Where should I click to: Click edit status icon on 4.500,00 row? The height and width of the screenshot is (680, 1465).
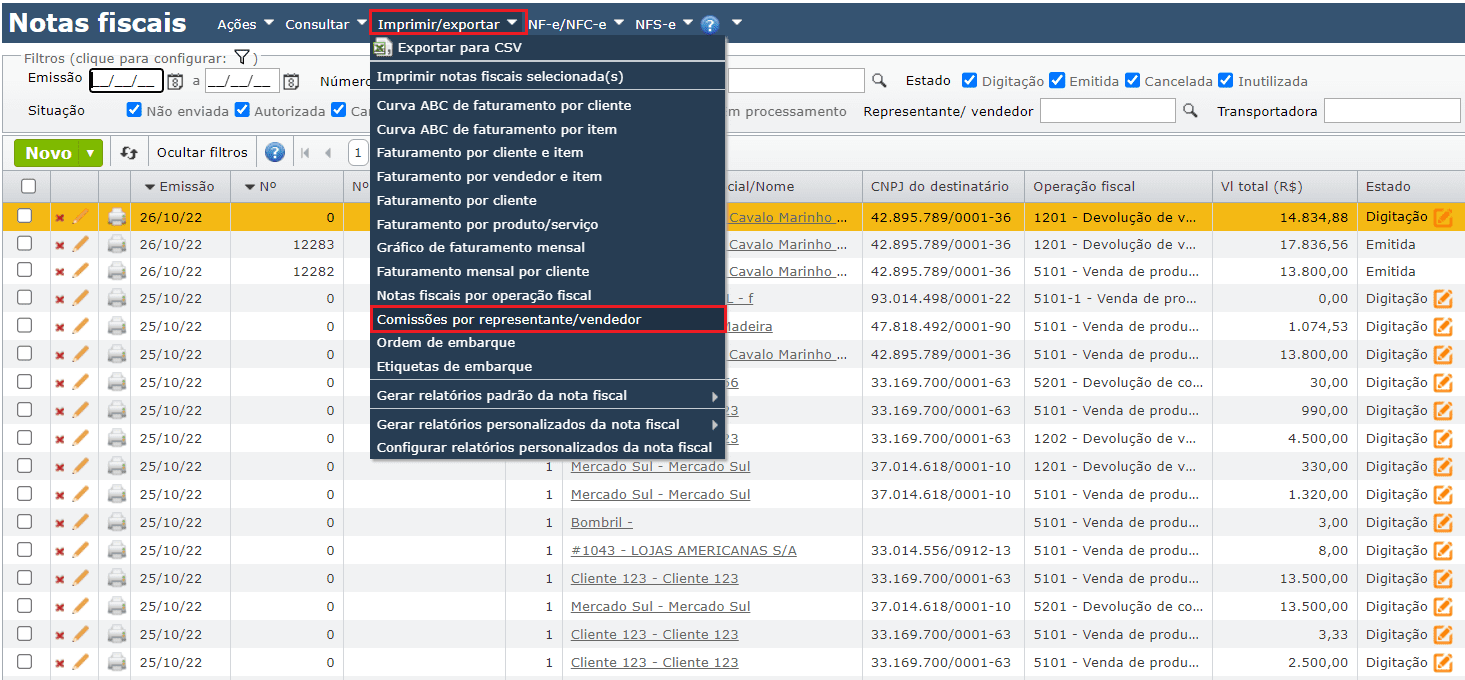[x=1443, y=438]
